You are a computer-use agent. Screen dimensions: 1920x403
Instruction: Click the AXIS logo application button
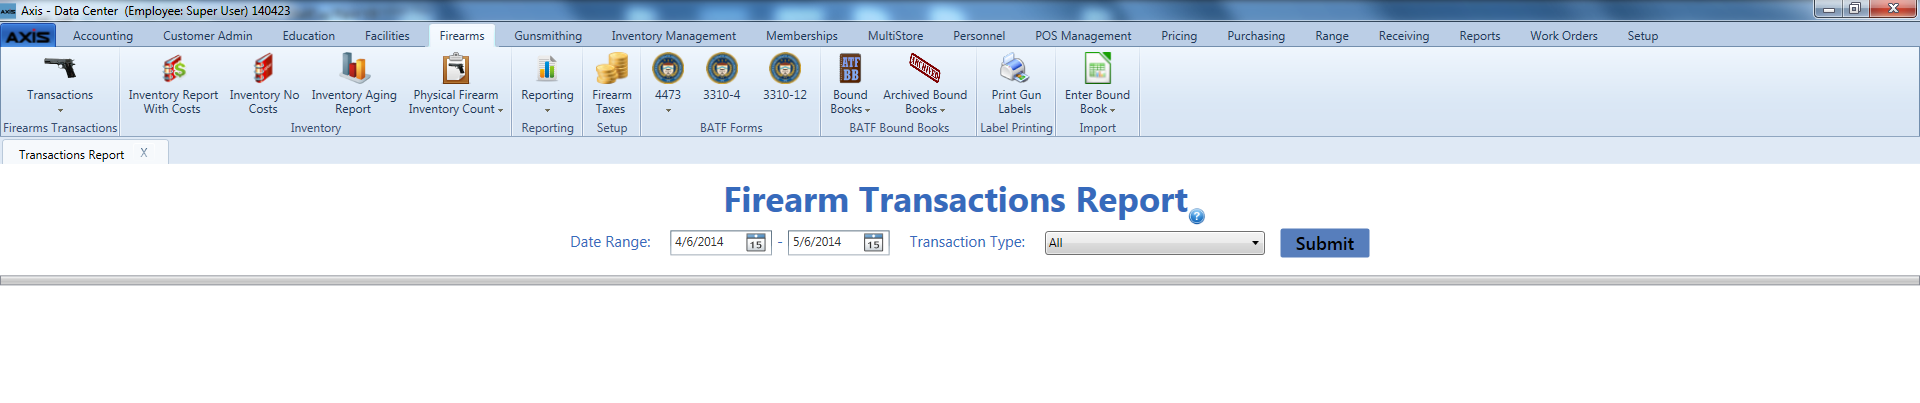click(28, 36)
